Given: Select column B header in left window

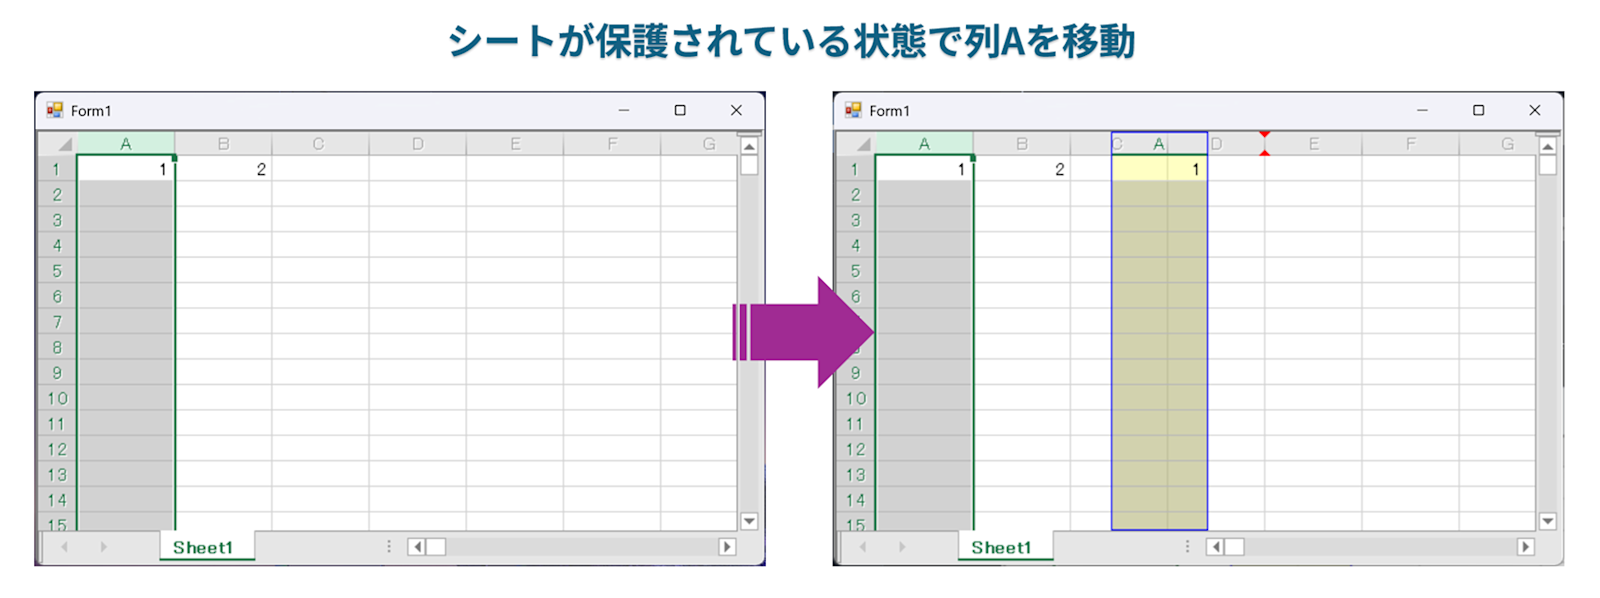Looking at the screenshot, I should pyautogui.click(x=224, y=144).
